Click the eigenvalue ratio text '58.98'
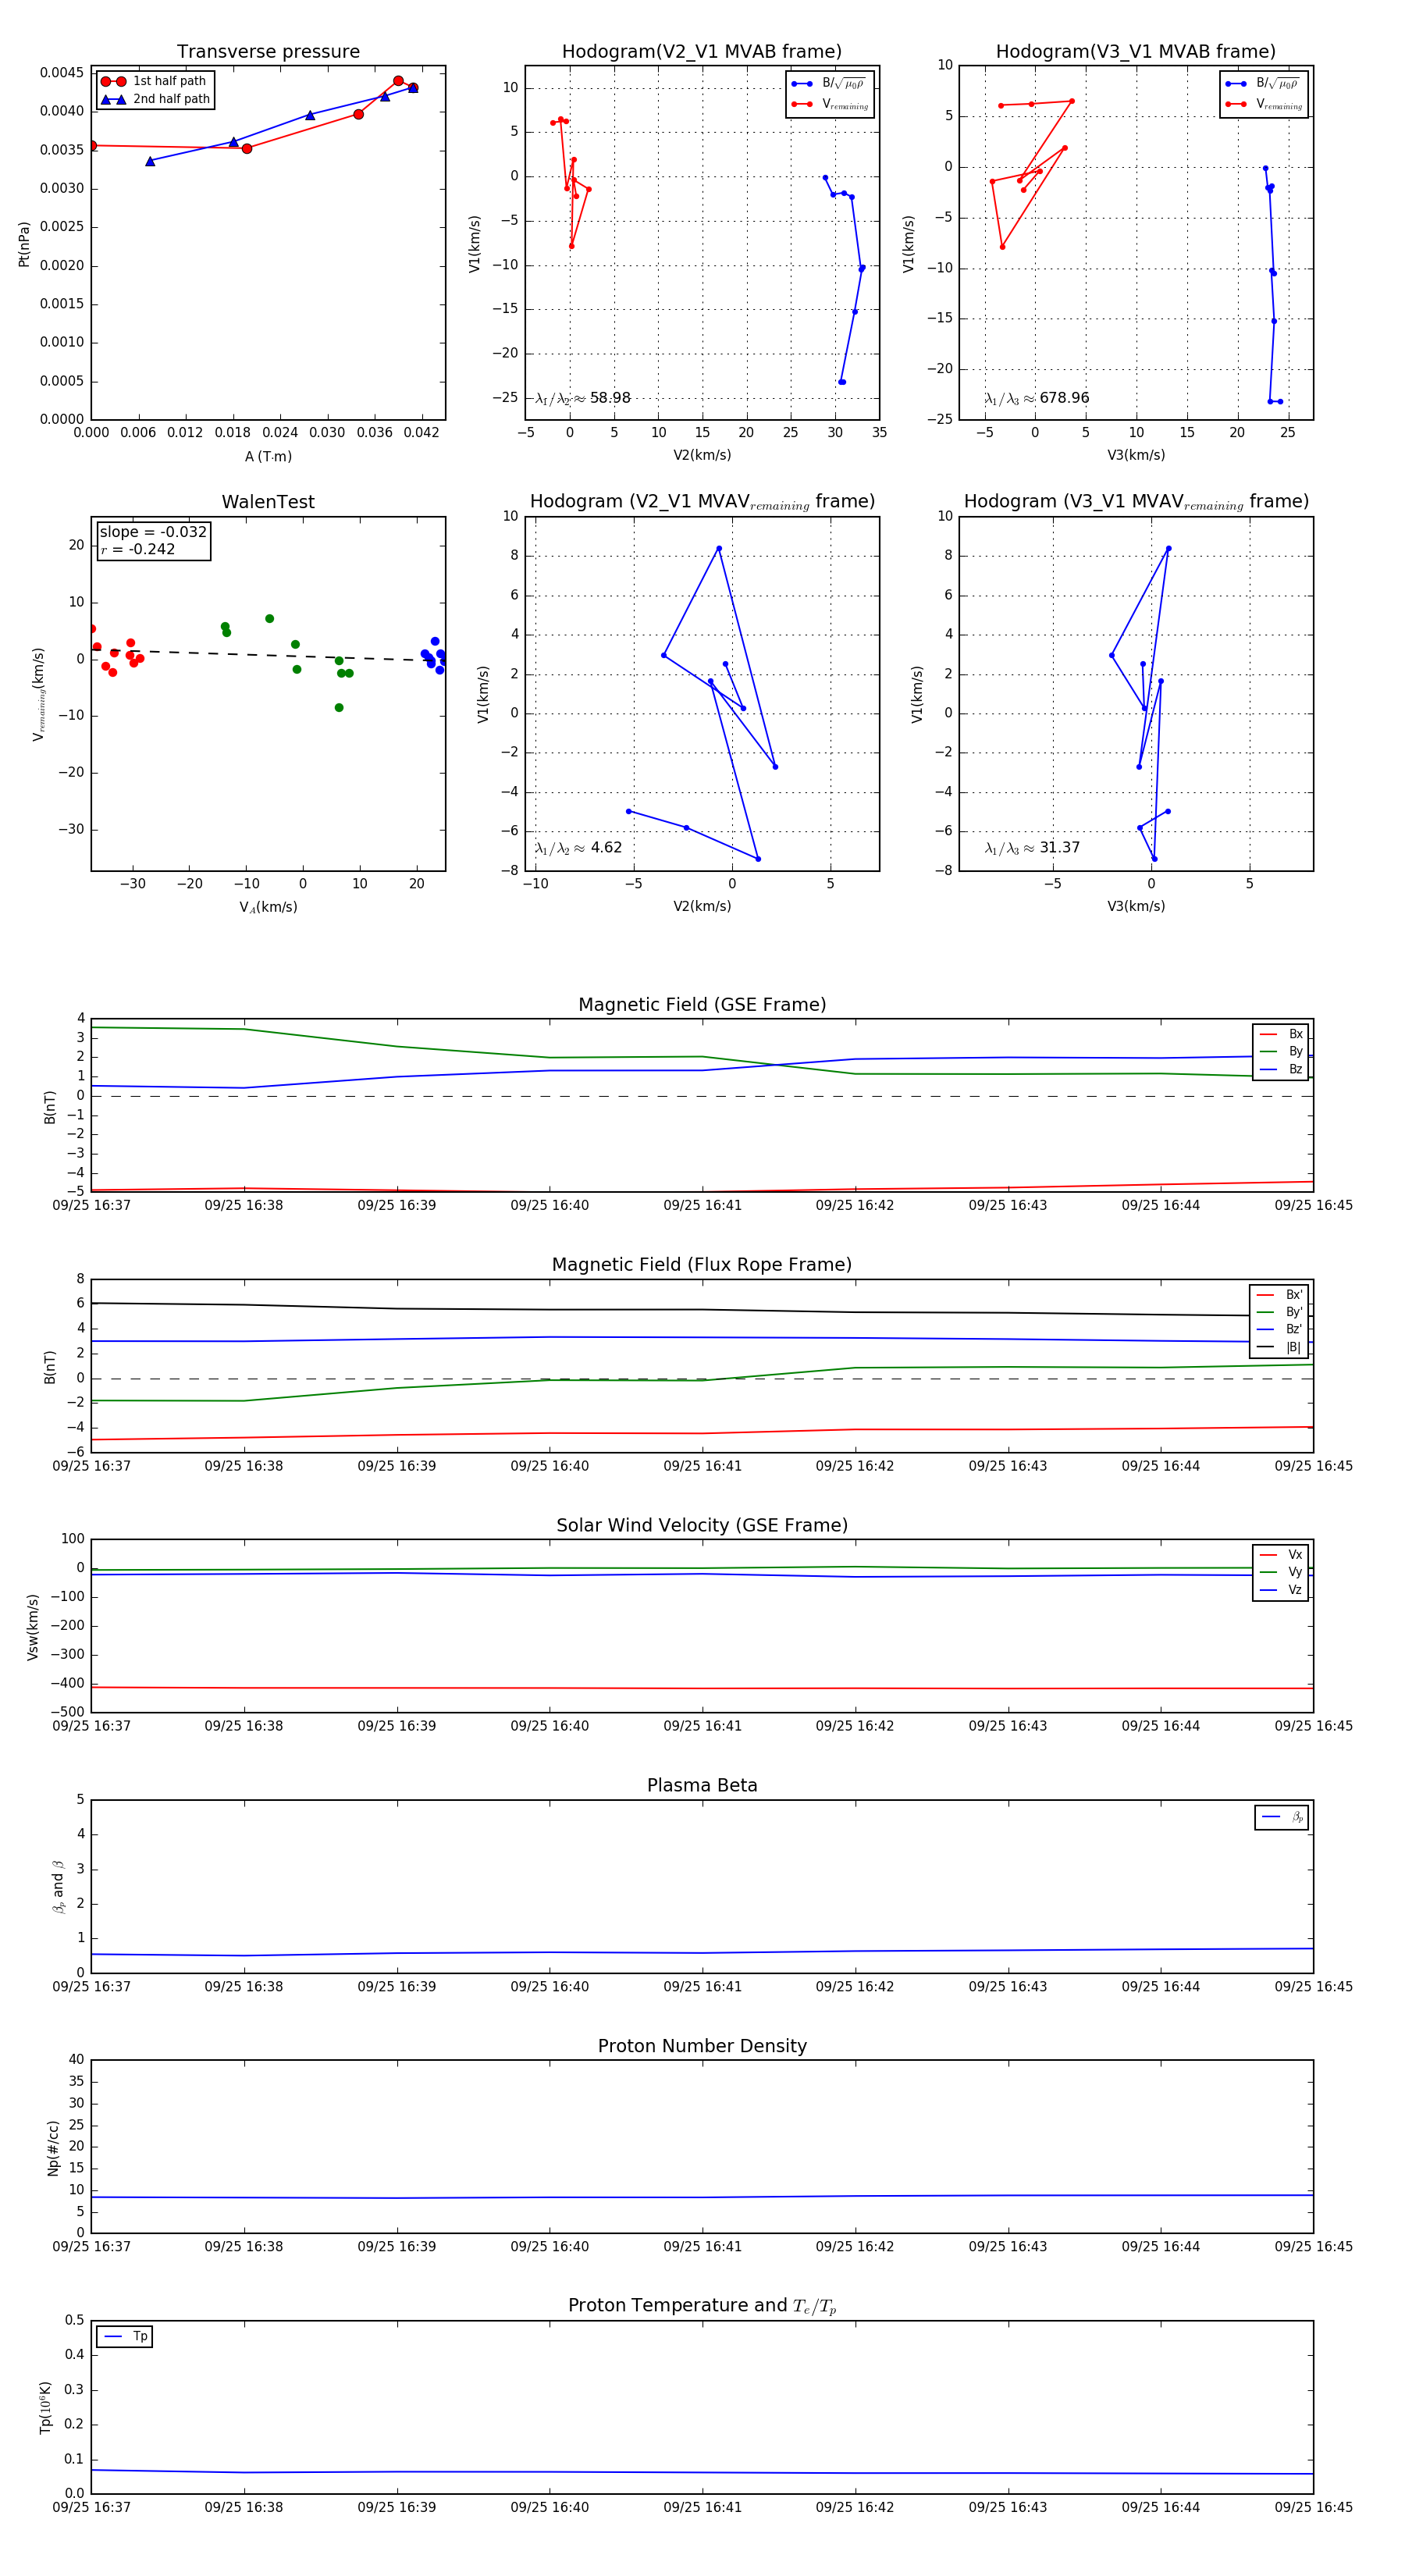 610,398
